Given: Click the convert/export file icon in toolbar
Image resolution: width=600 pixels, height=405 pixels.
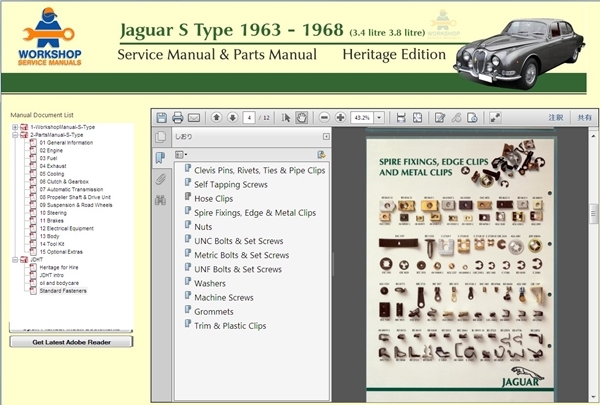Looking at the screenshot, I should point(472,118).
